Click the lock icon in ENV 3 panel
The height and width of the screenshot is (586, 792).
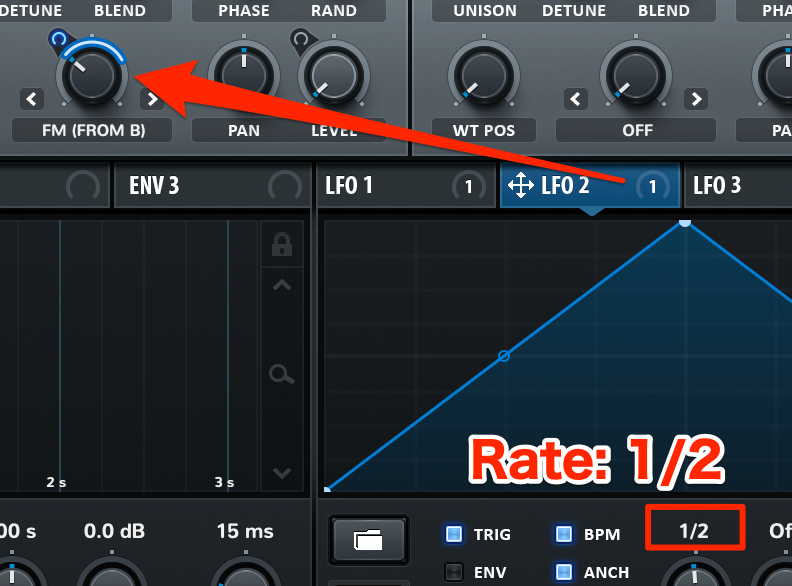pos(282,245)
